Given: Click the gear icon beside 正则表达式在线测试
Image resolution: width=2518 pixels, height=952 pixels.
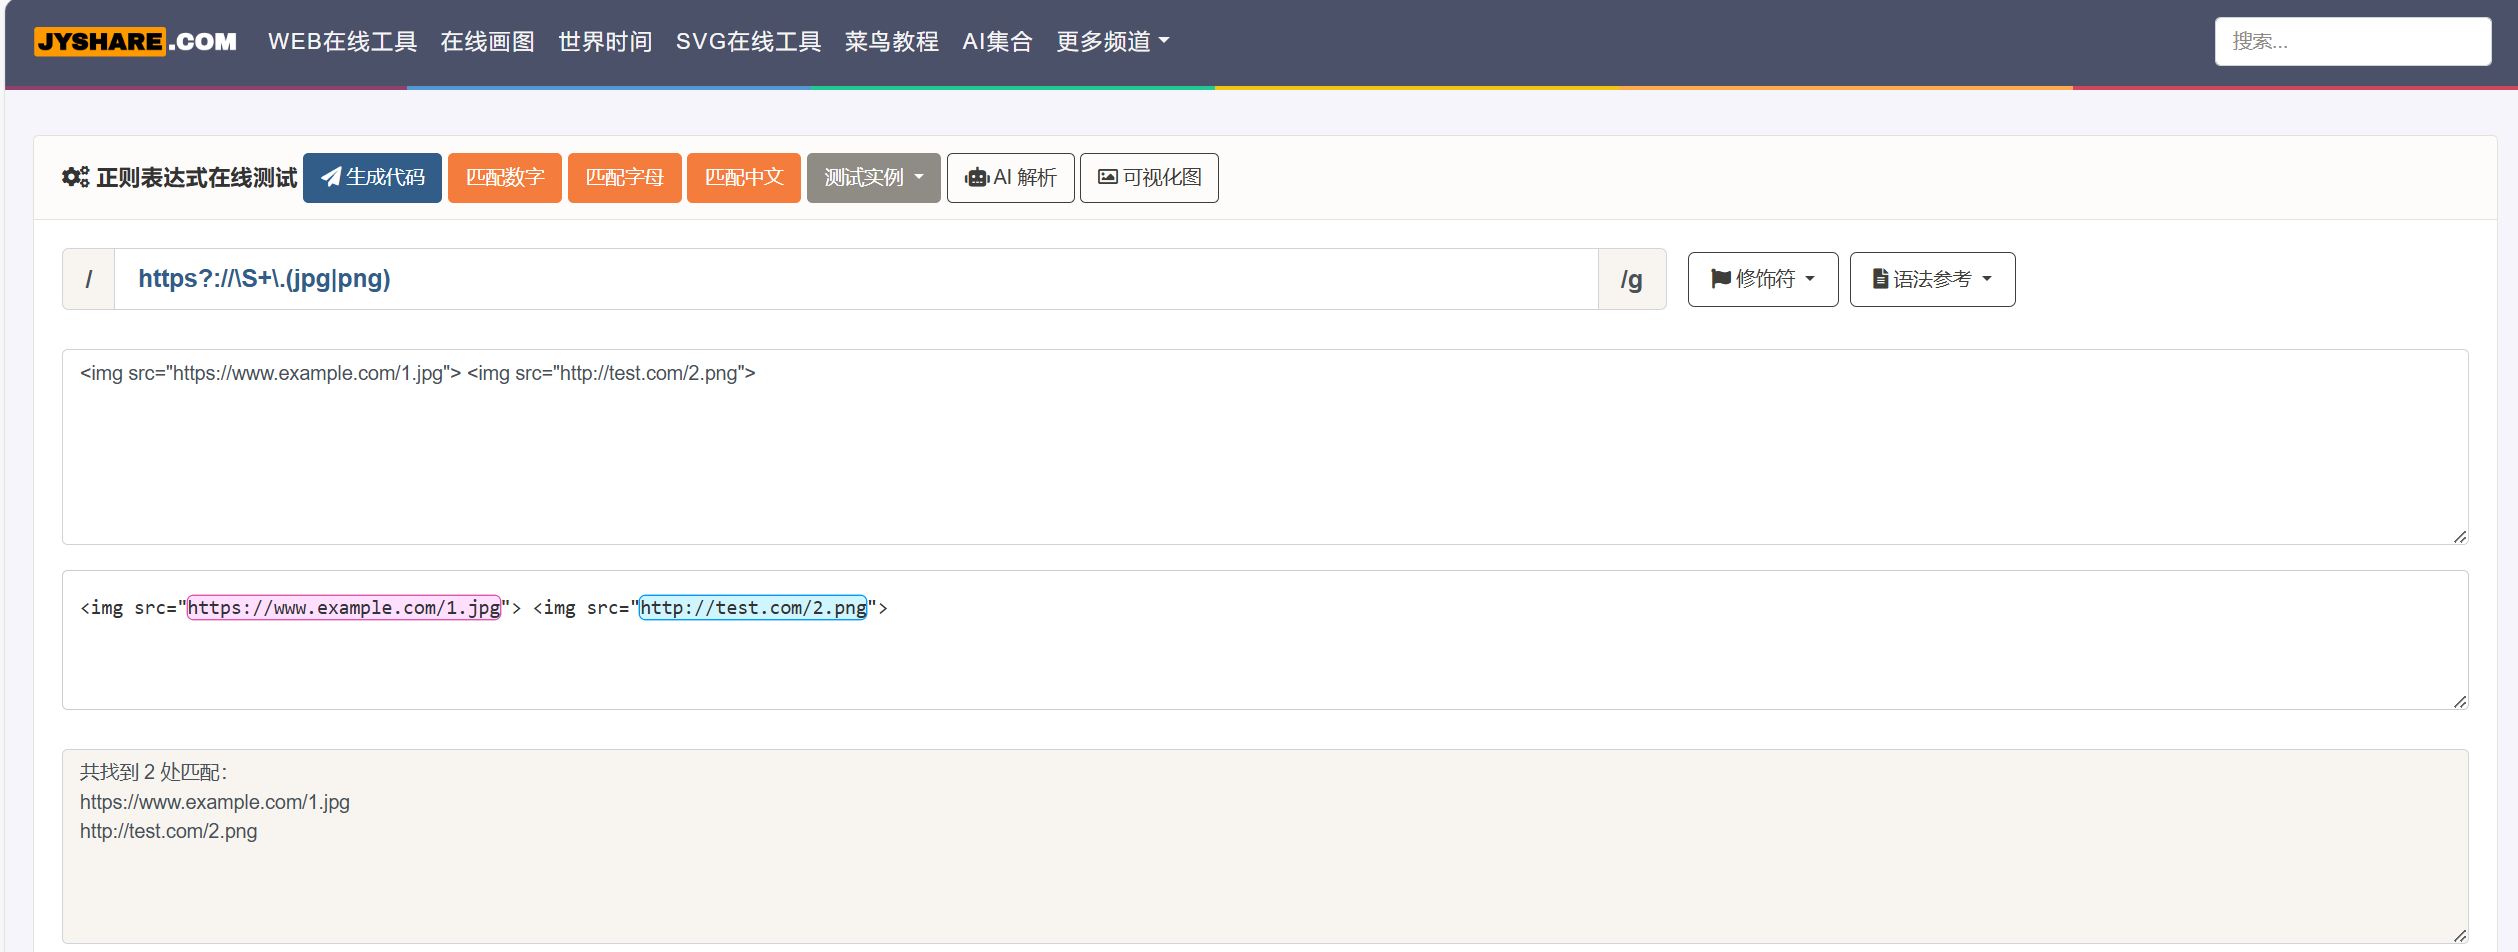Looking at the screenshot, I should point(75,177).
